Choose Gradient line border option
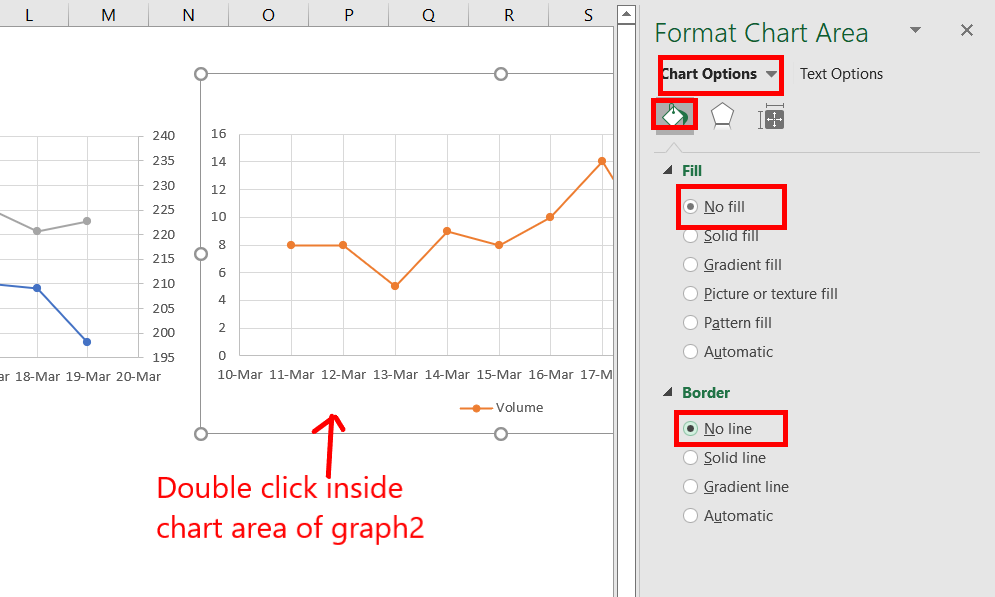Screen dimensions: 995x597 (x=690, y=487)
